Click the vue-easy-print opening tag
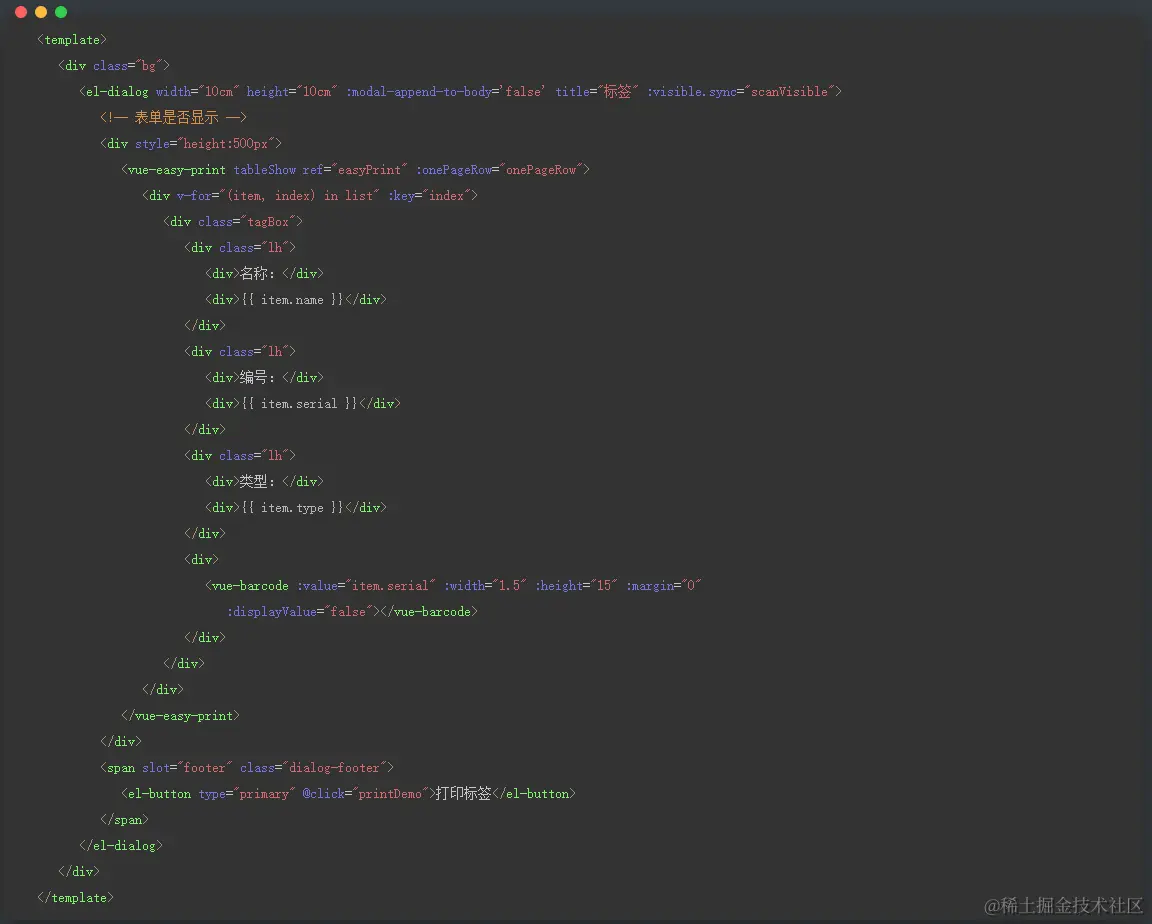The image size is (1152, 924). click(173, 170)
